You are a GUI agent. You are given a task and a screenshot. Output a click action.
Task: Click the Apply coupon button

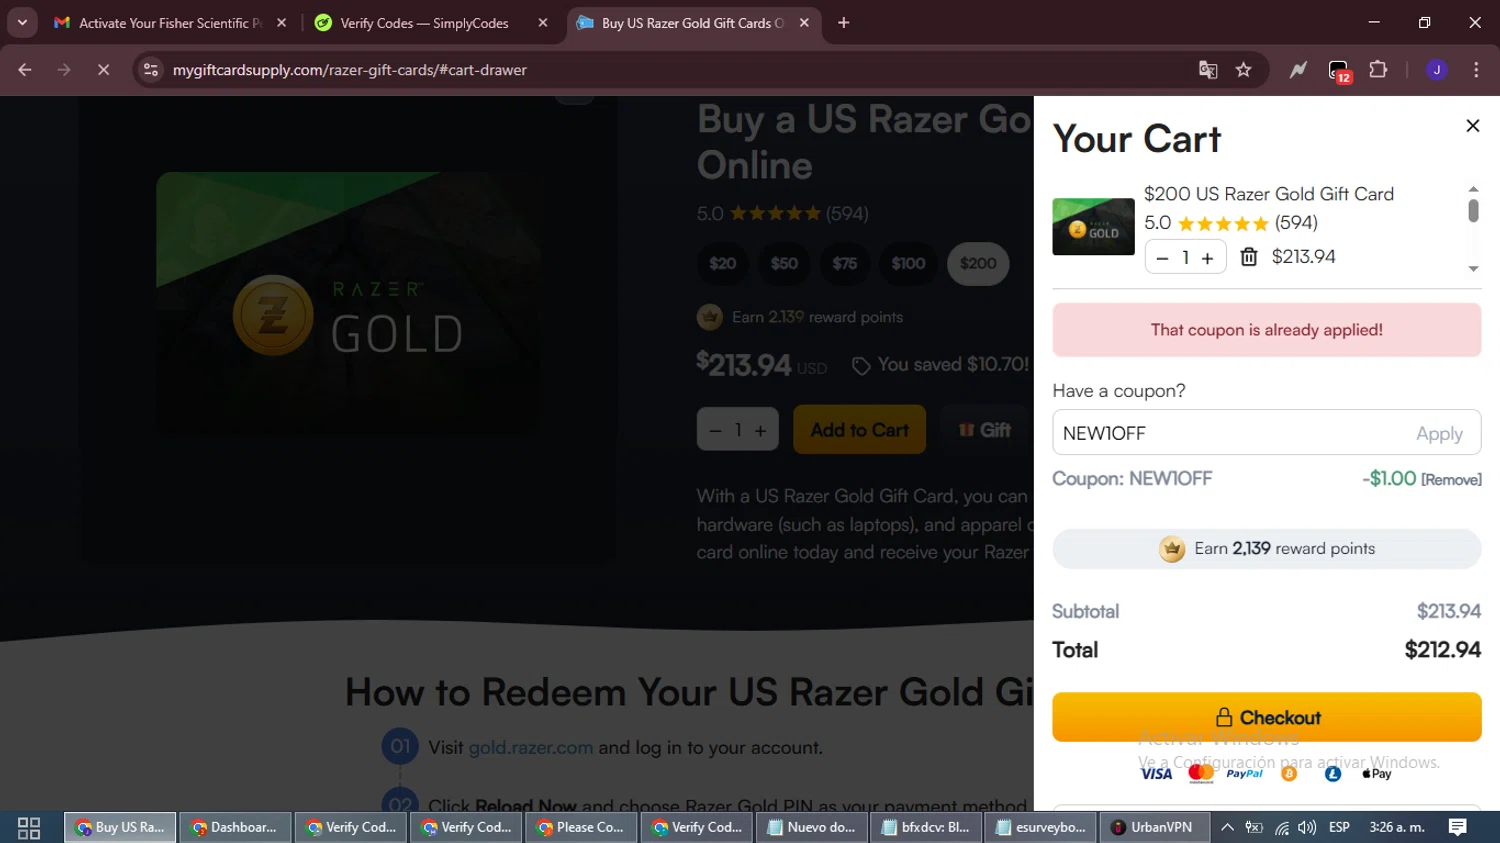click(x=1439, y=433)
